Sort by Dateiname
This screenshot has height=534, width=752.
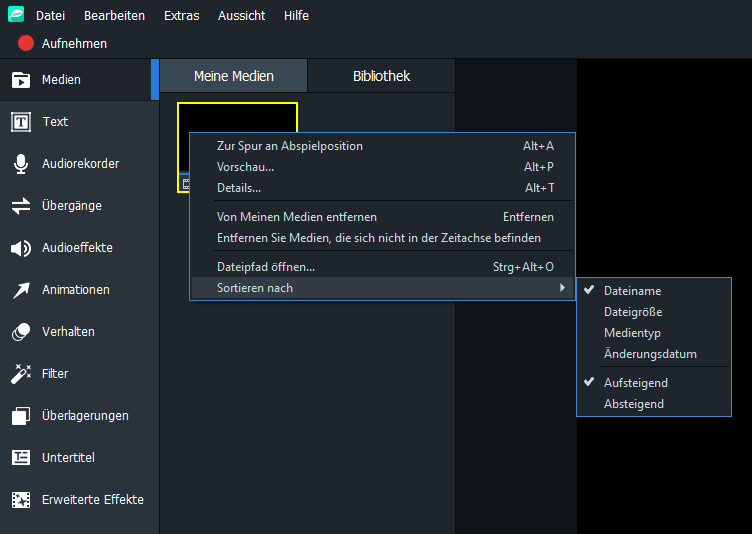pyautogui.click(x=654, y=291)
